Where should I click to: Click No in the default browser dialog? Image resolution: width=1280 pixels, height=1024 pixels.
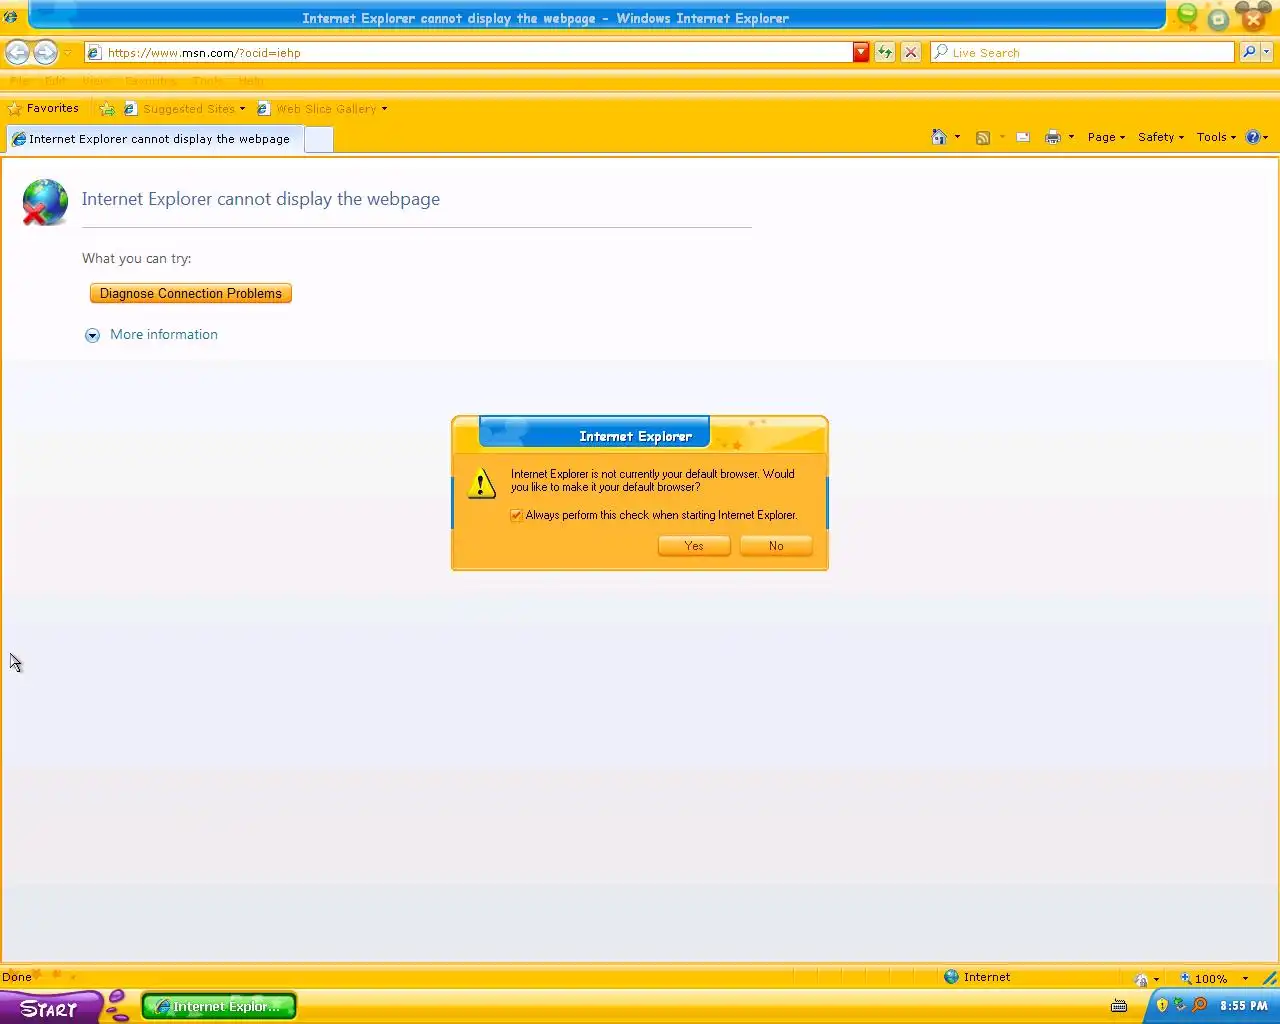(x=776, y=546)
